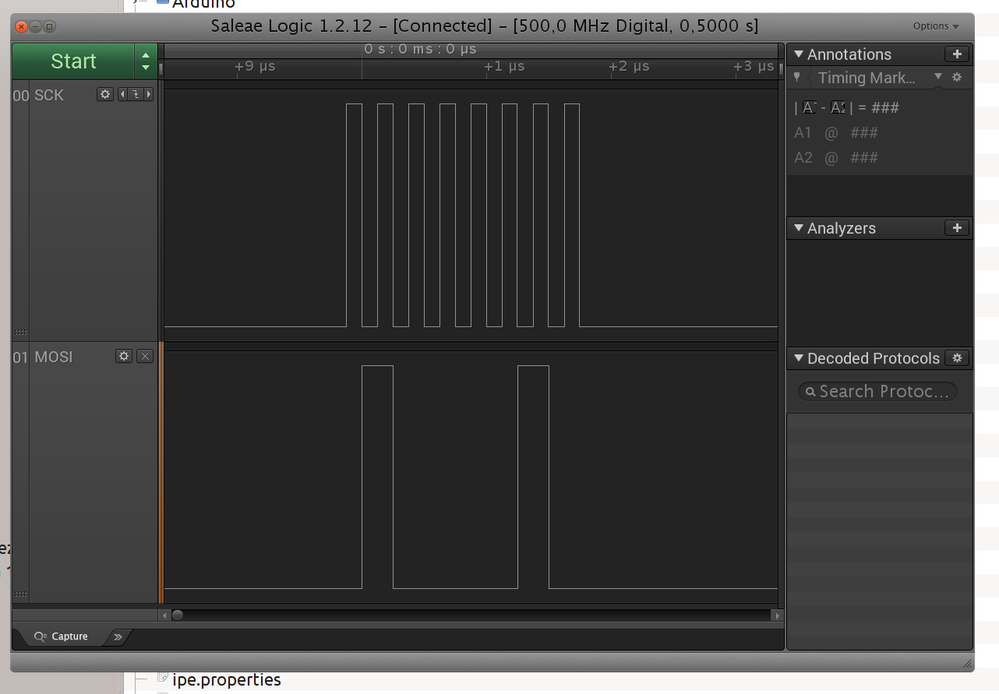999x694 pixels.
Task: Click the timing marker pin icon
Action: tap(797, 77)
